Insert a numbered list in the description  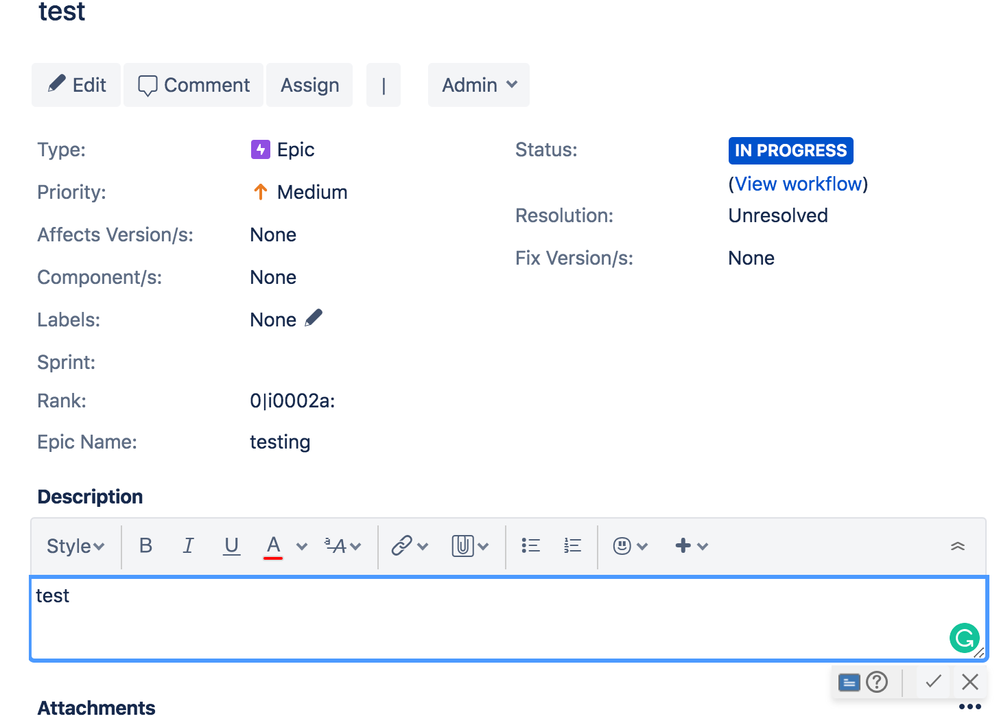click(x=571, y=546)
